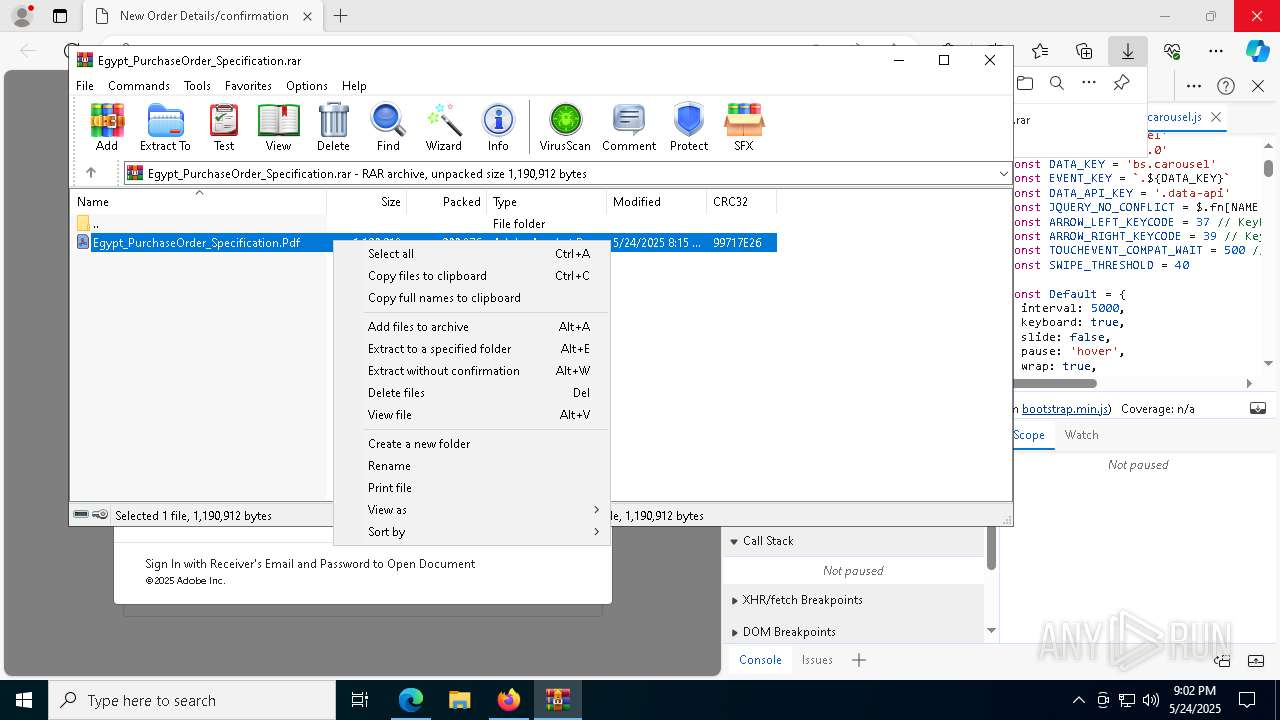Open the Options menu
The height and width of the screenshot is (720, 1280).
pyautogui.click(x=307, y=86)
